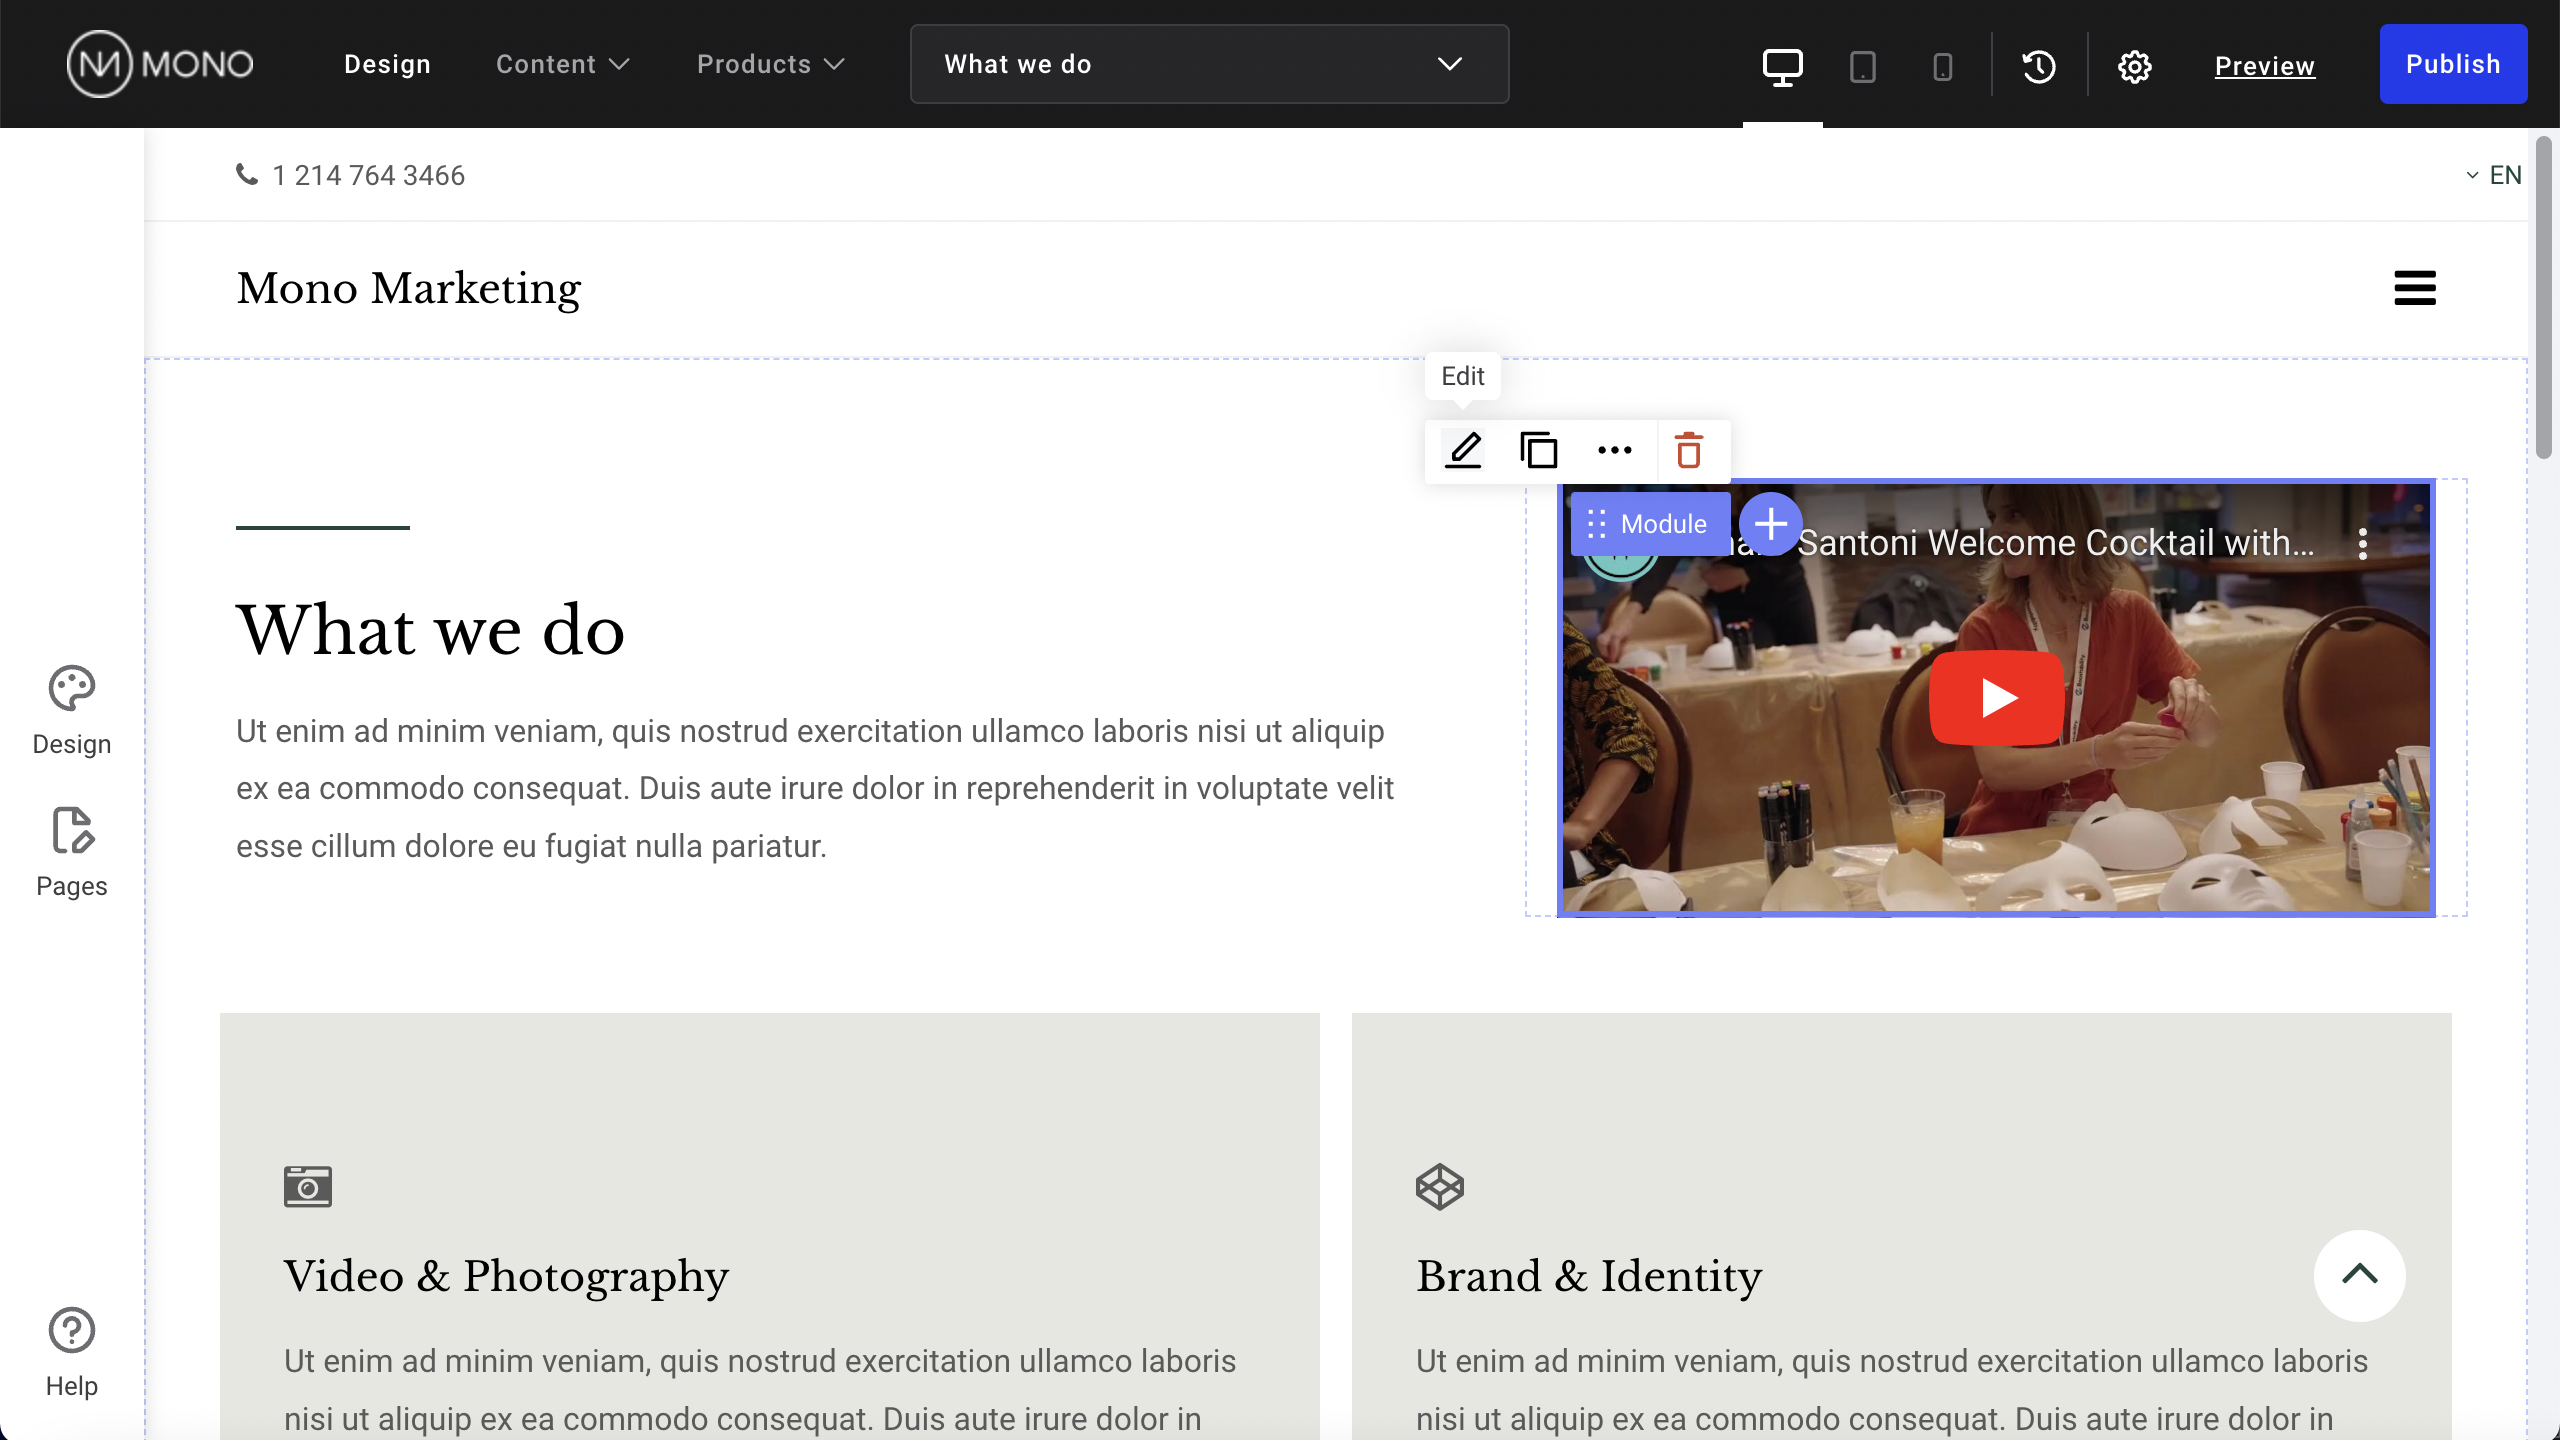
Task: Click the Mono logo in the top bar
Action: pos(160,64)
